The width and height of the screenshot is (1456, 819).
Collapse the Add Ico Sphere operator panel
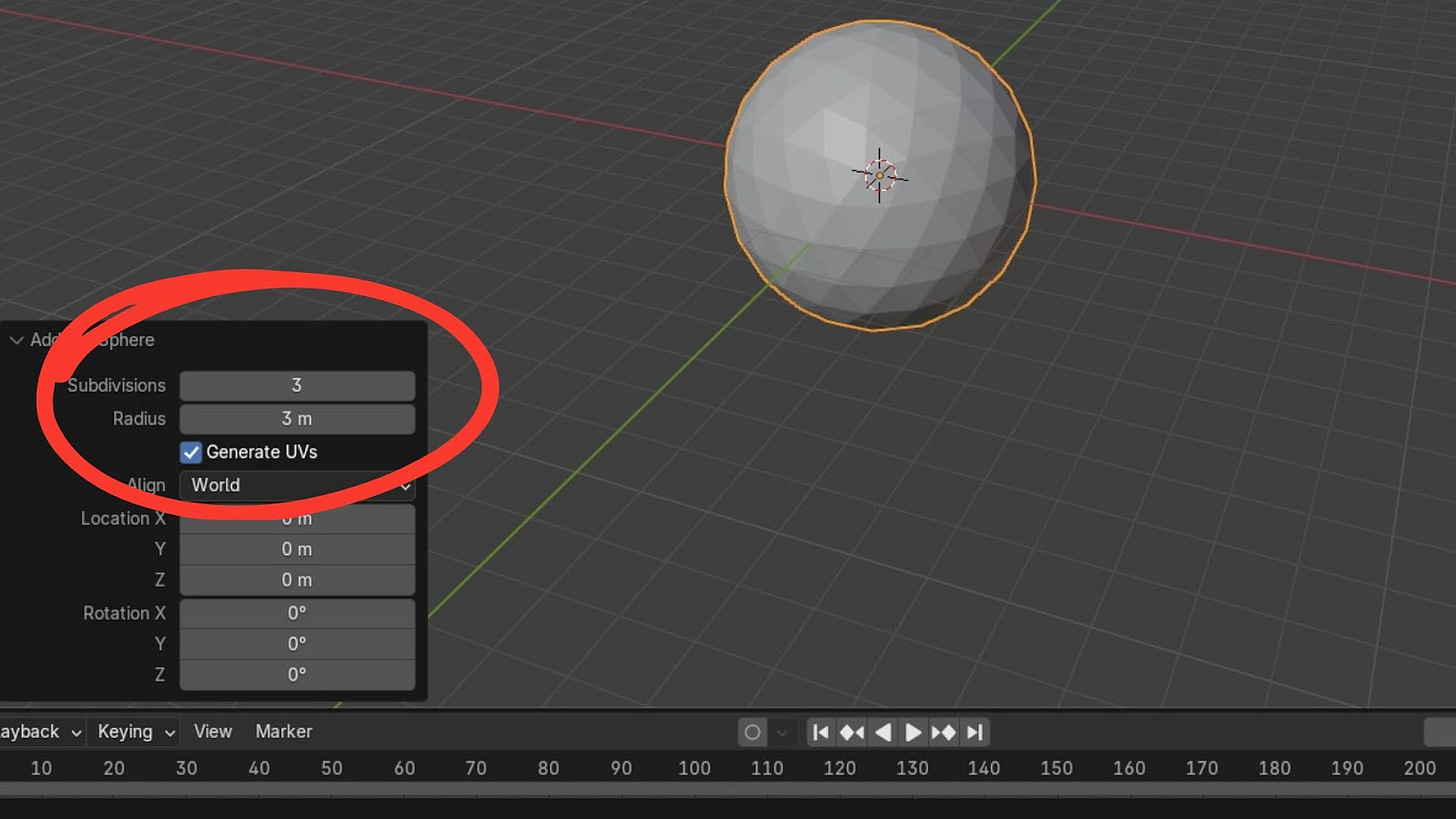16,340
